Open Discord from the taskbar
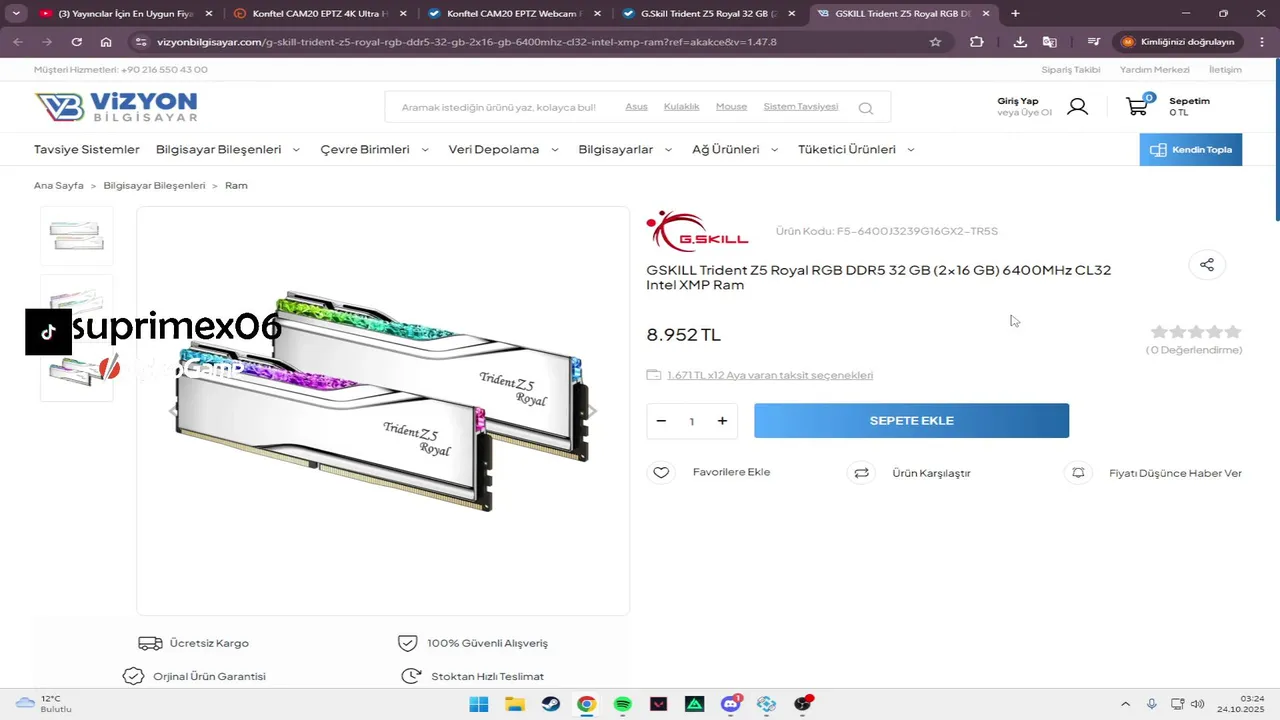 [731, 704]
